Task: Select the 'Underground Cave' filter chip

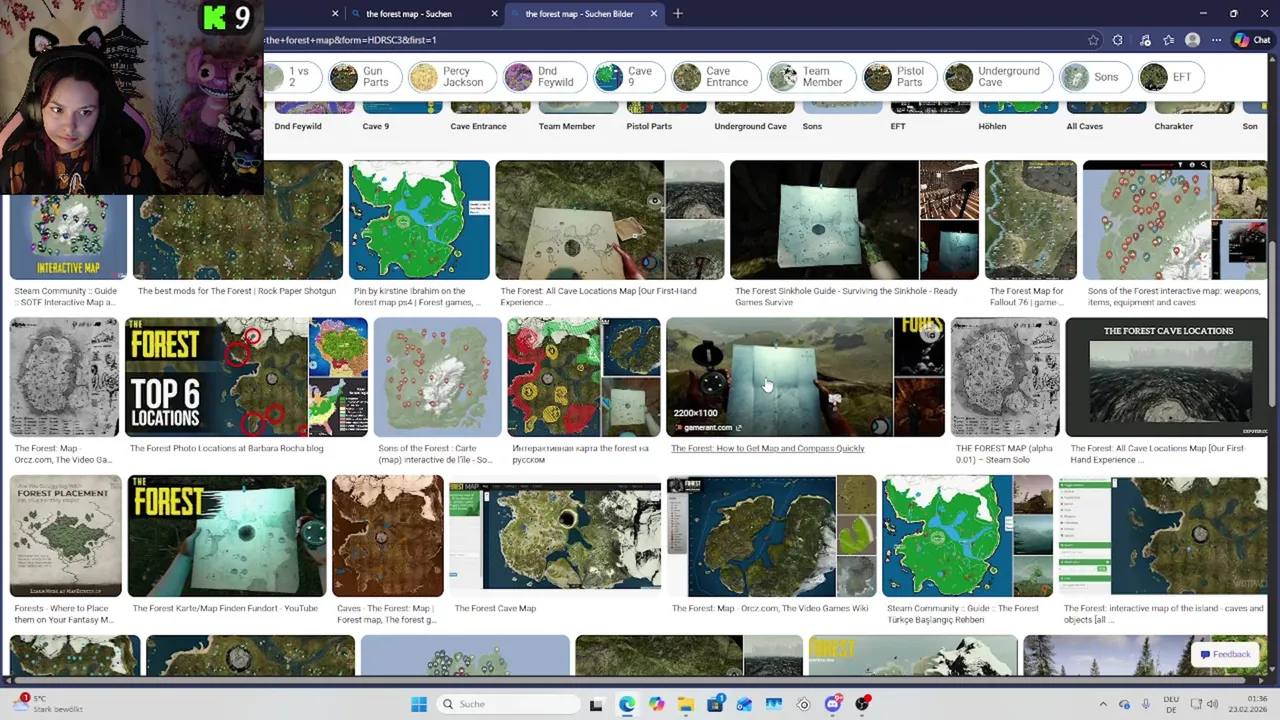Action: [x=997, y=77]
